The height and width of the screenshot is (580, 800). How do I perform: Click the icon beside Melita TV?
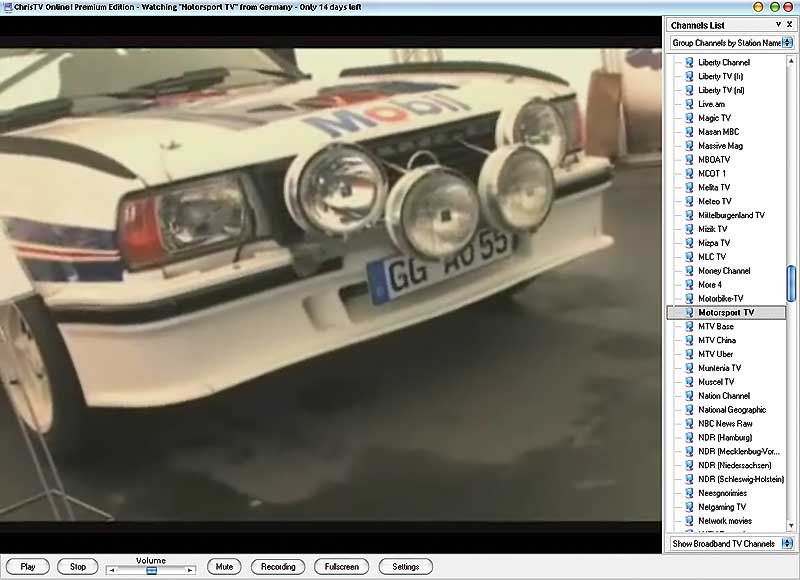click(689, 187)
